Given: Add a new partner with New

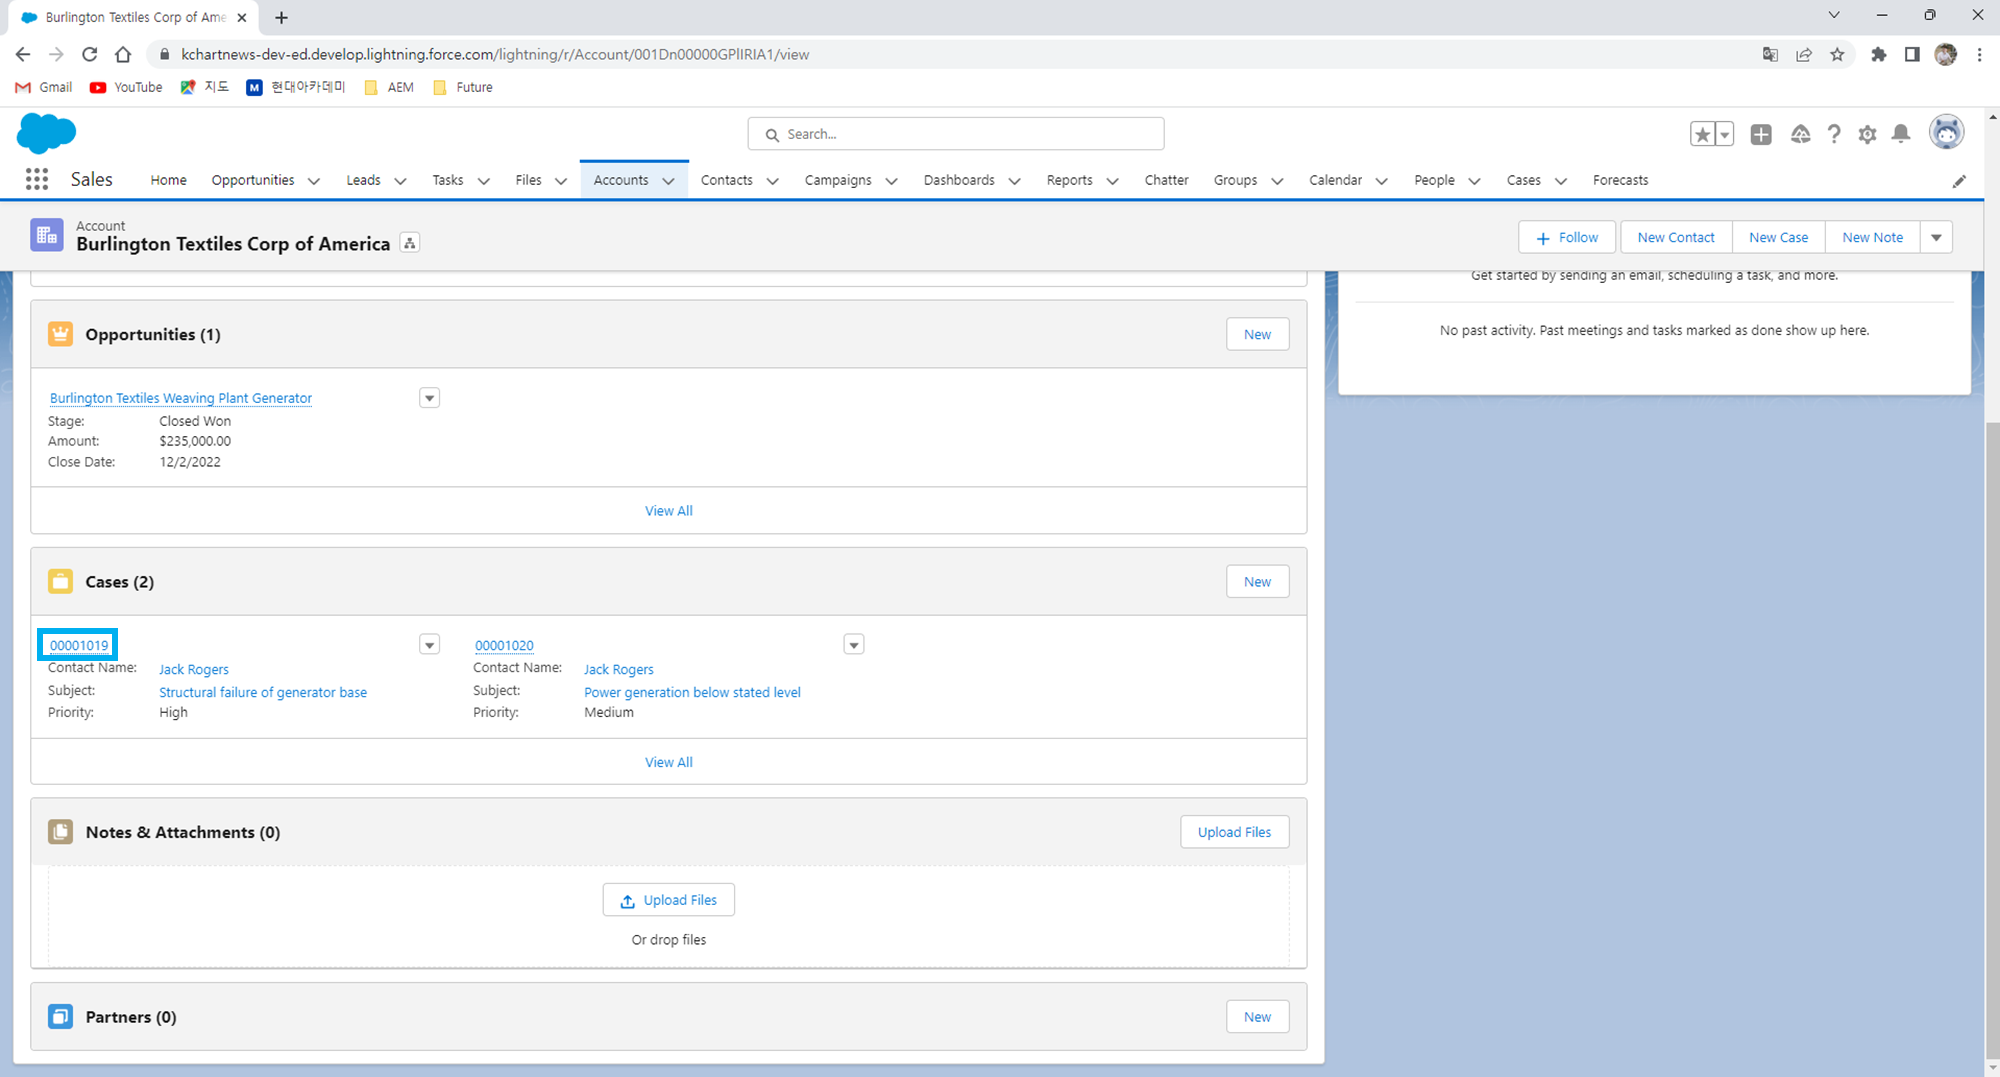Looking at the screenshot, I should (1257, 1016).
